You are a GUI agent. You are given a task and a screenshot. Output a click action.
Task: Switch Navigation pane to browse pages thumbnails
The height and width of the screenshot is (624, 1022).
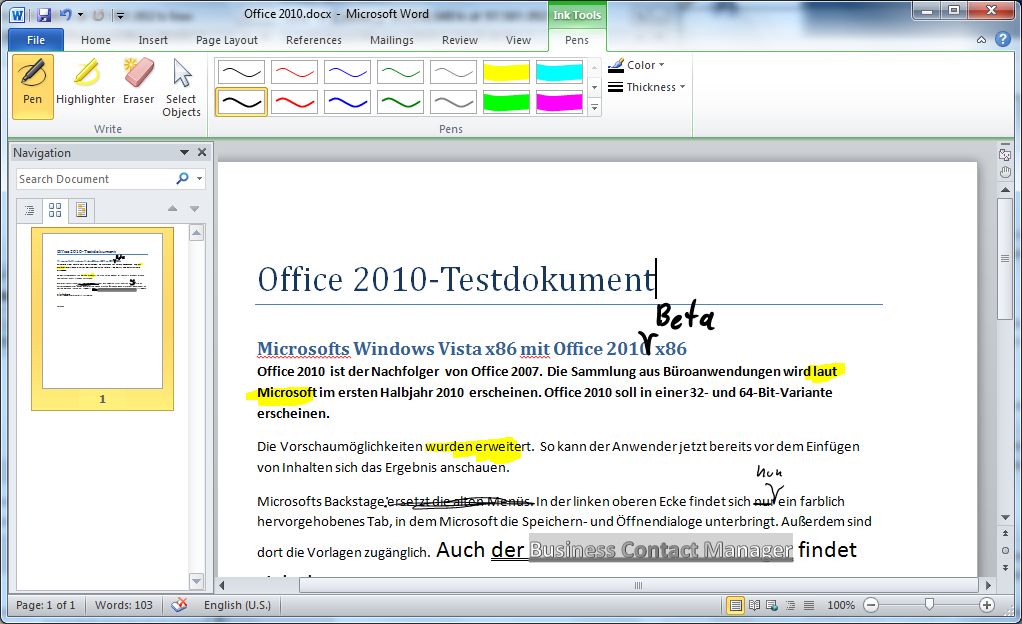[54, 209]
